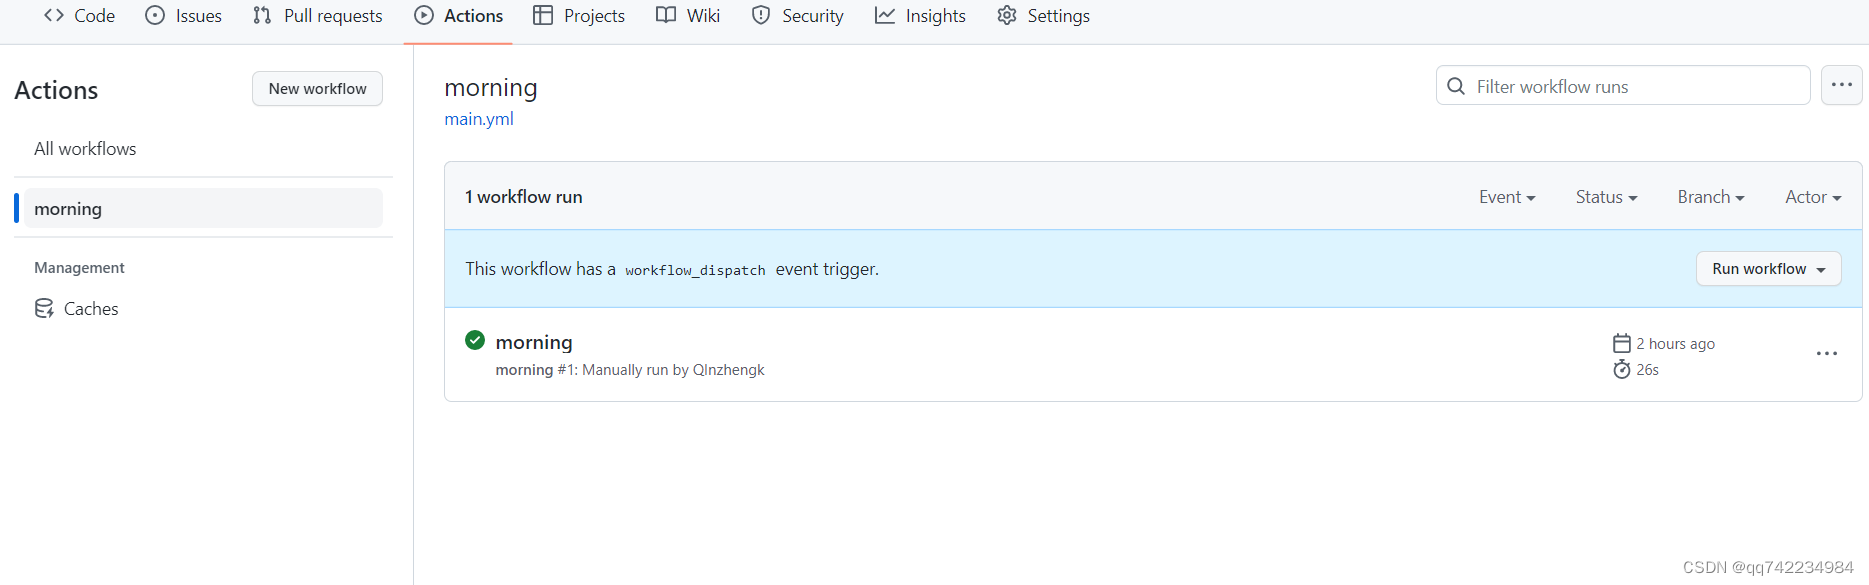
Task: Open the Security shield tab
Action: 797,16
